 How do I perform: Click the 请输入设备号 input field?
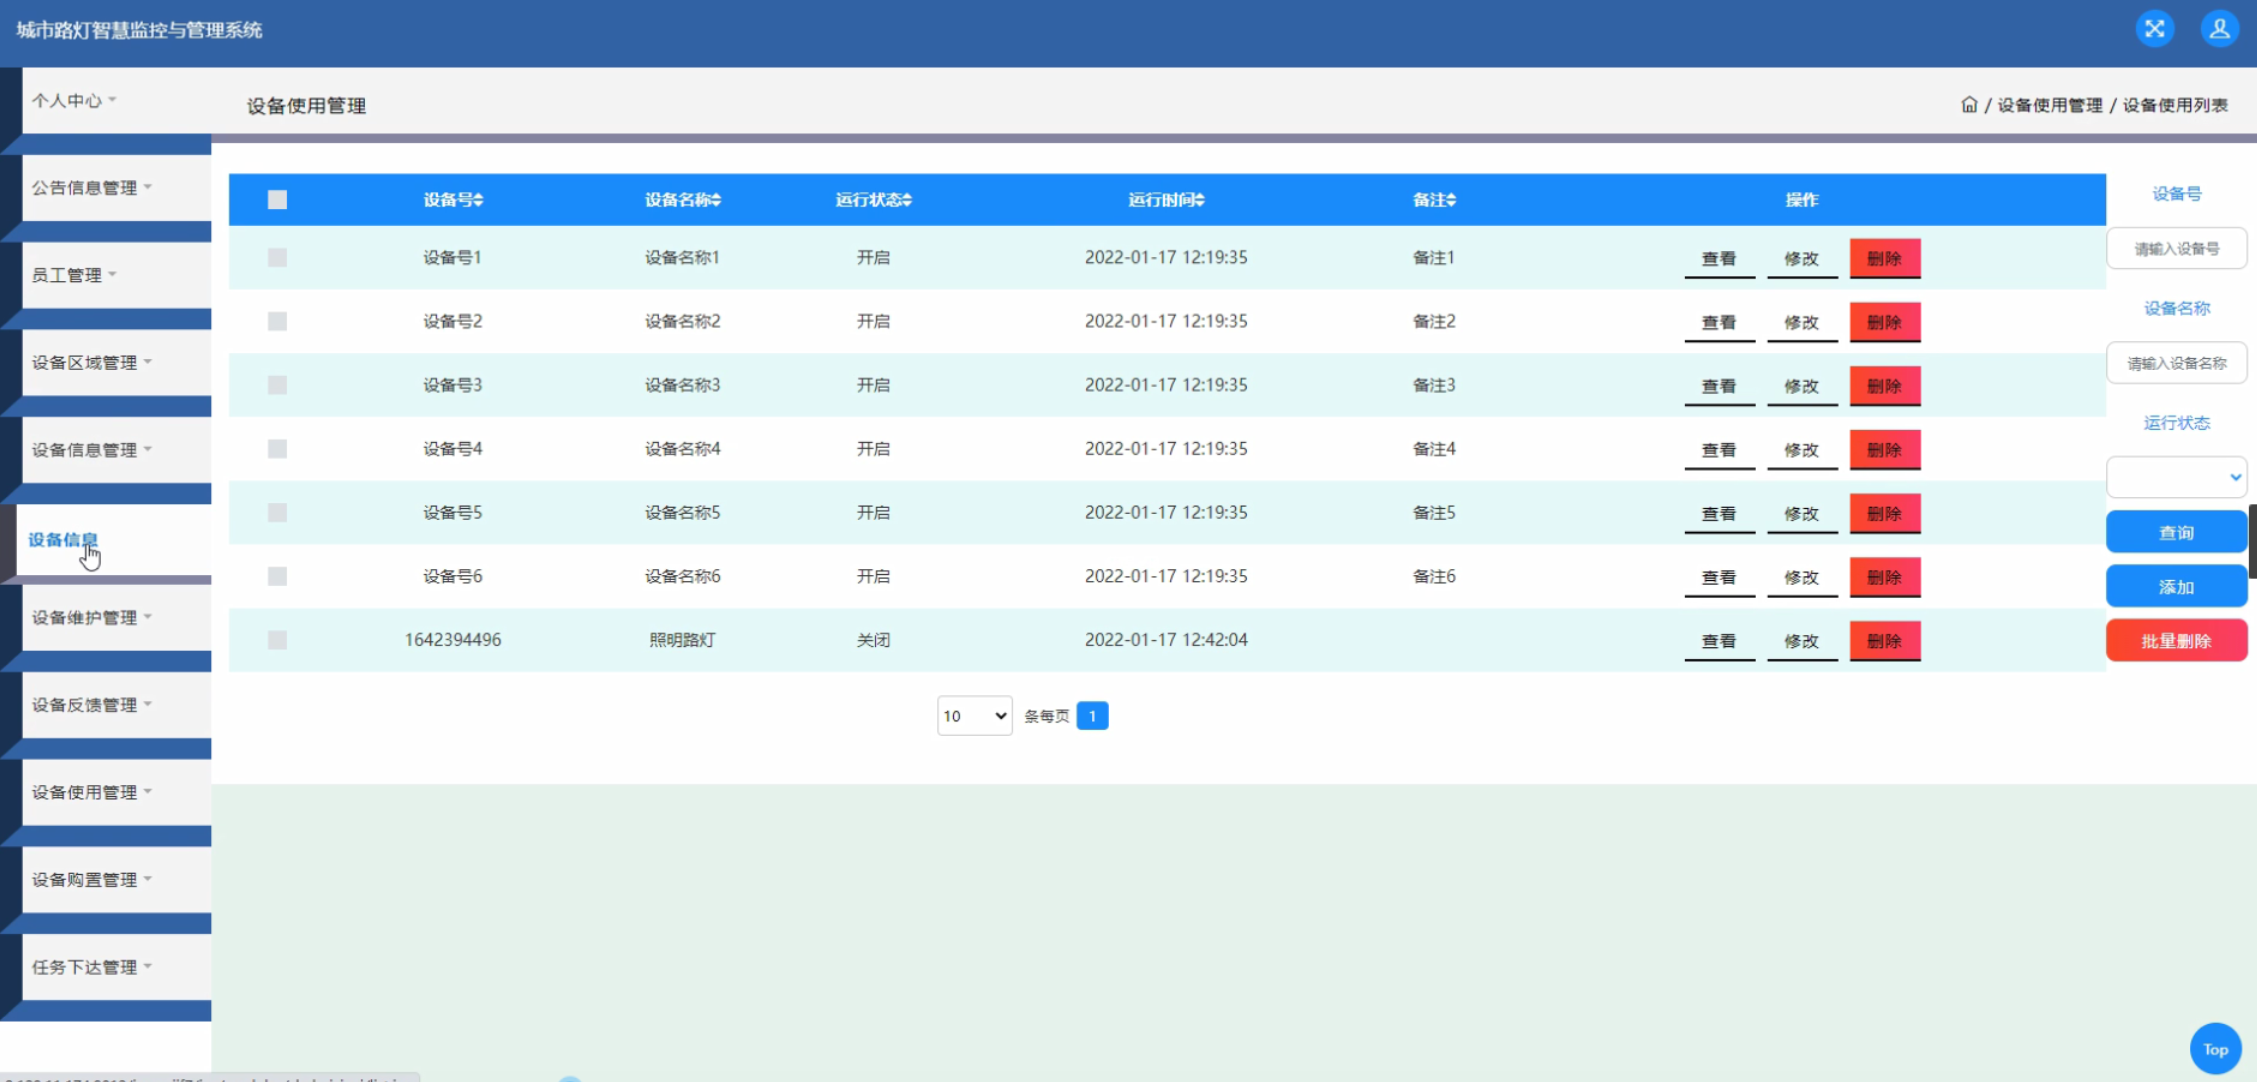[x=2176, y=247]
